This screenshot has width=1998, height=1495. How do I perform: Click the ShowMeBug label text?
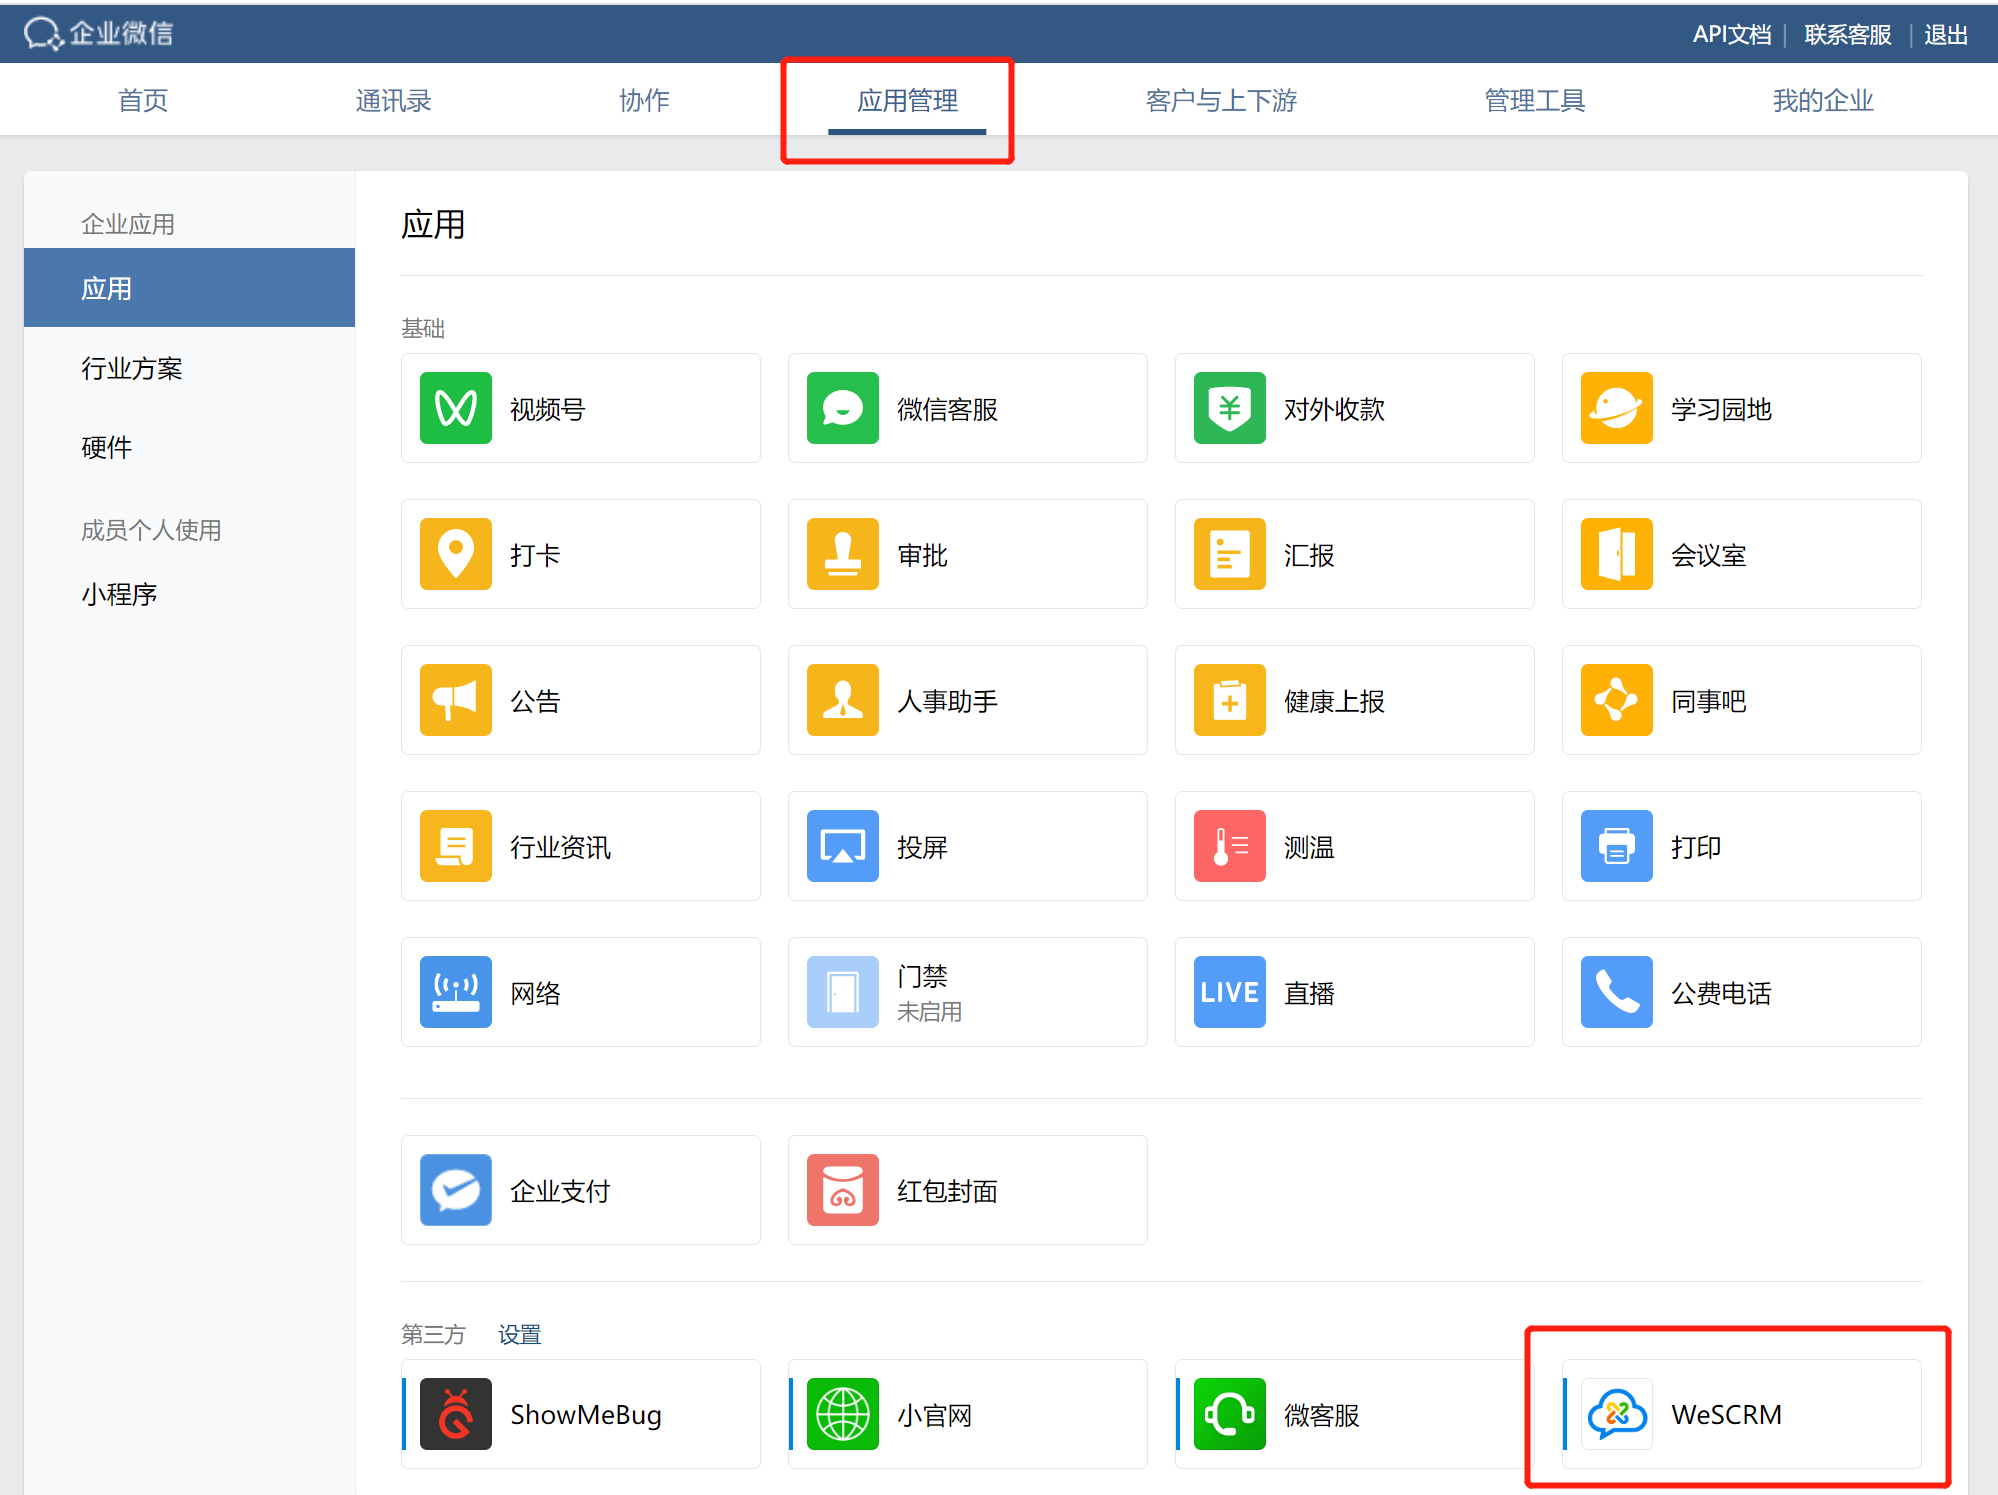pos(586,1415)
